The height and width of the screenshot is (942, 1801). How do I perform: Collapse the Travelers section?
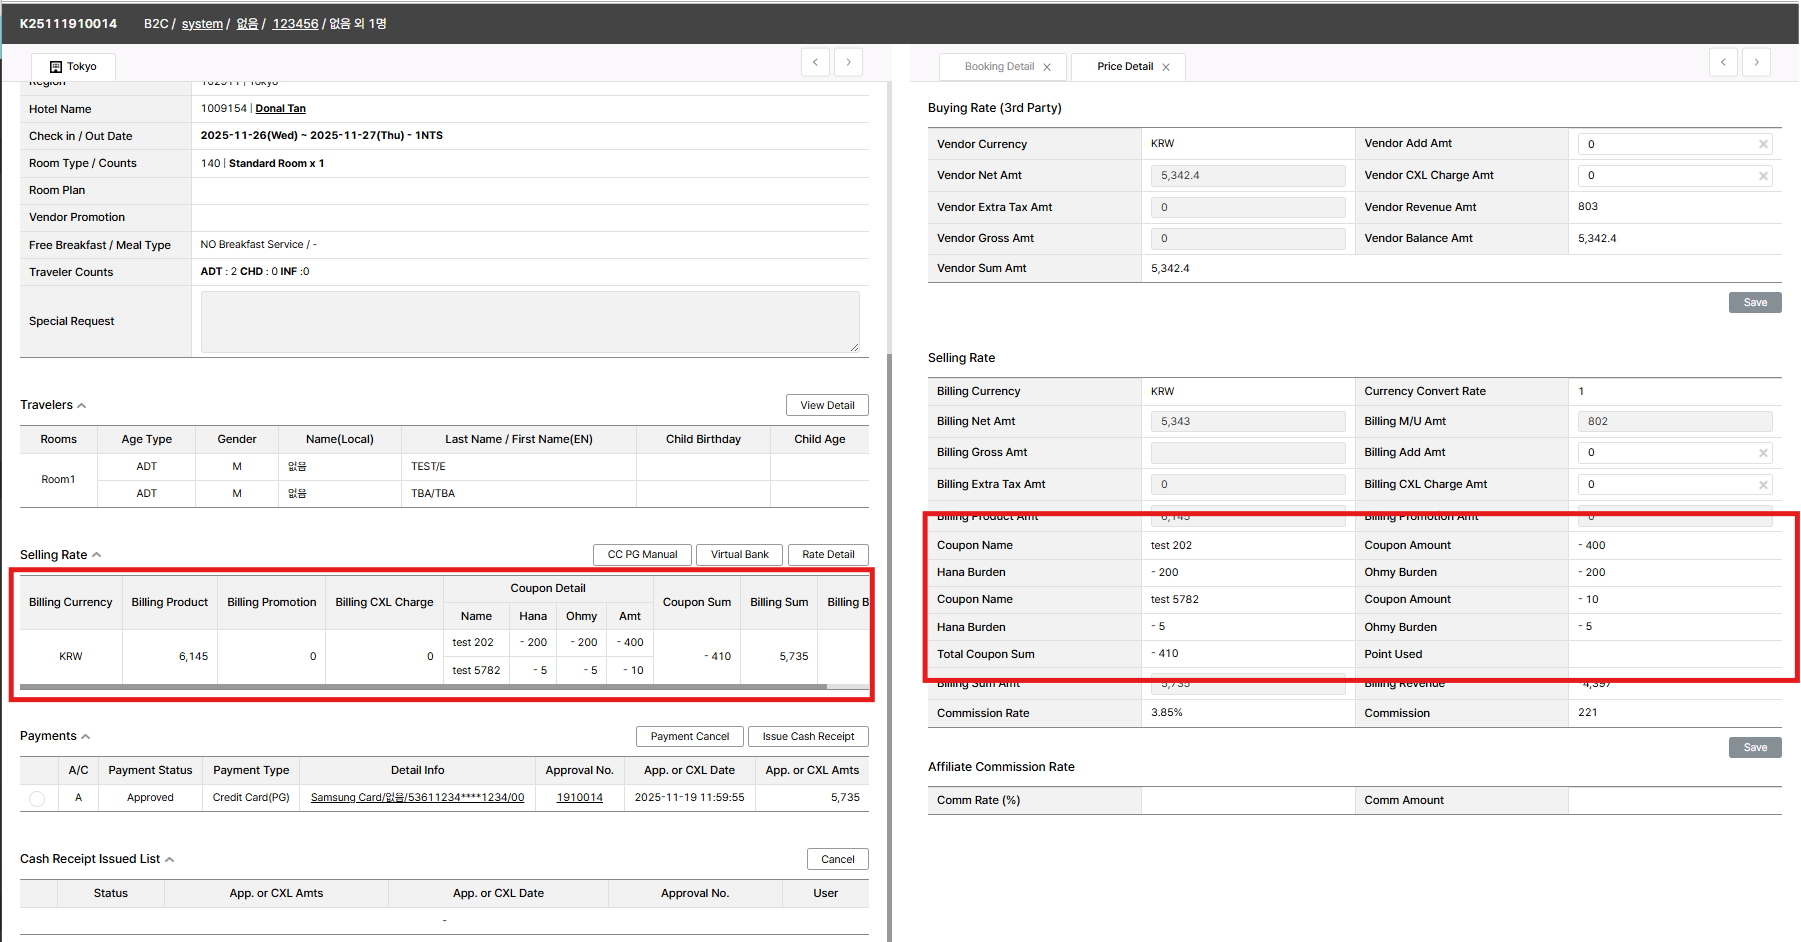pyautogui.click(x=82, y=406)
